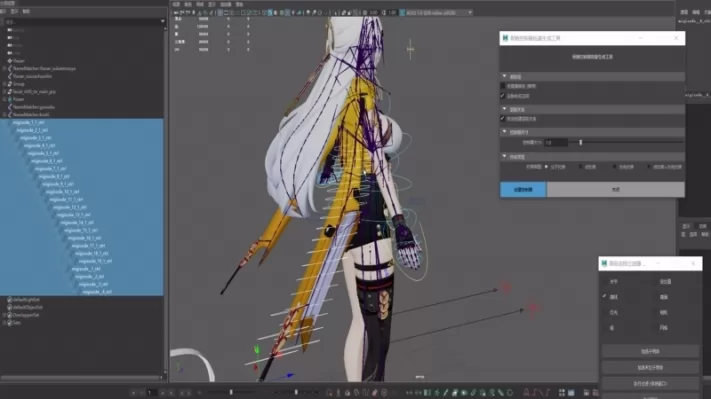Open the third menu in the outliner menu bar
Viewport: 711px width, 399px height.
coord(26,11)
